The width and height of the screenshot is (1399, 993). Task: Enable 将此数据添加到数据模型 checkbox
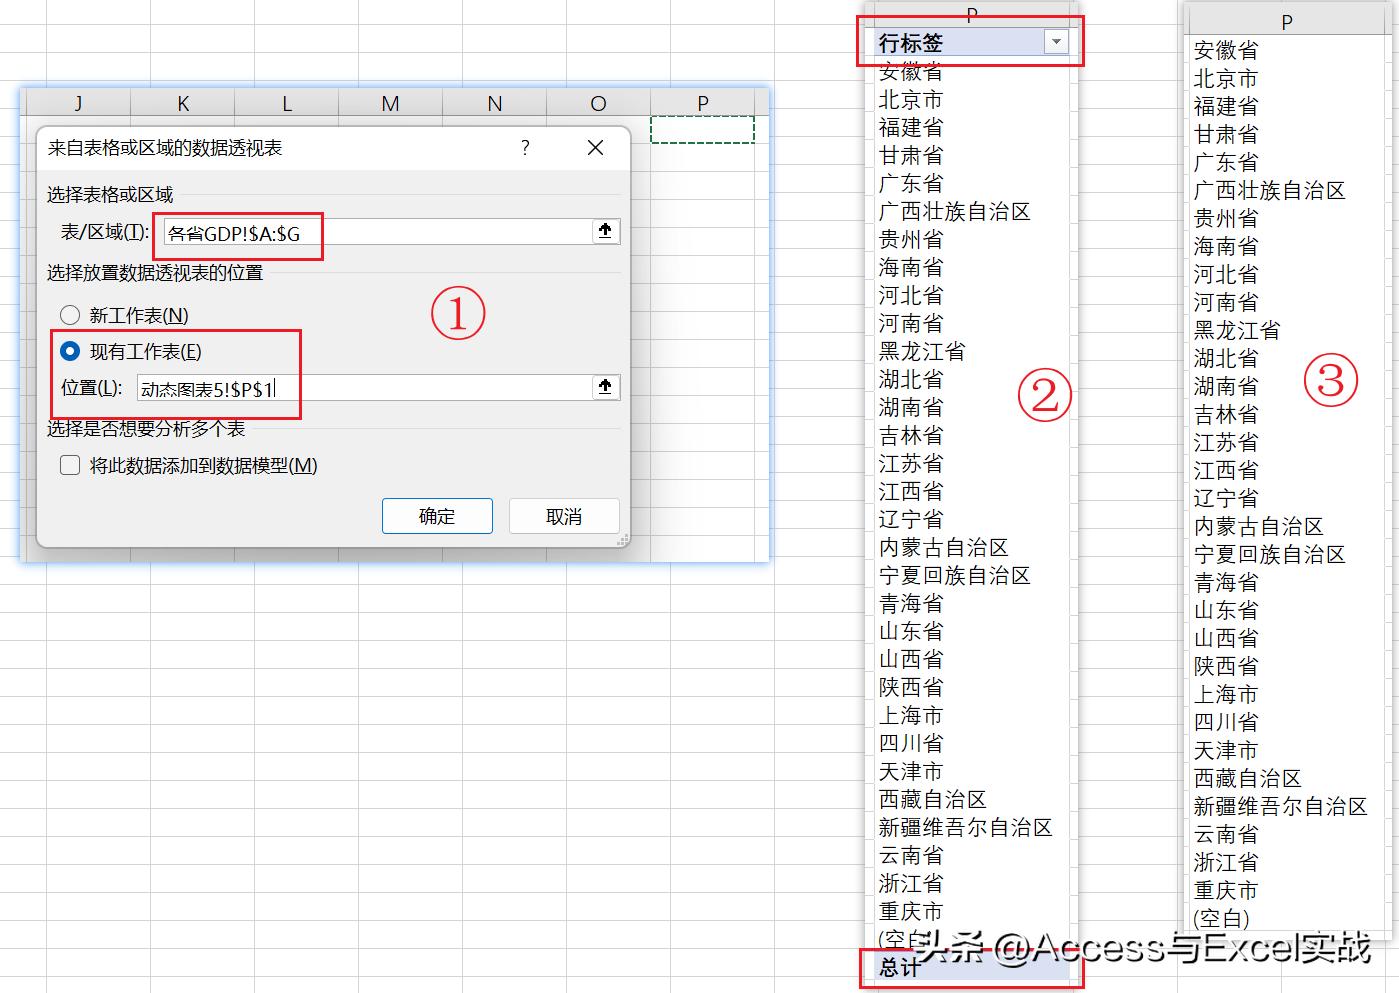click(70, 465)
